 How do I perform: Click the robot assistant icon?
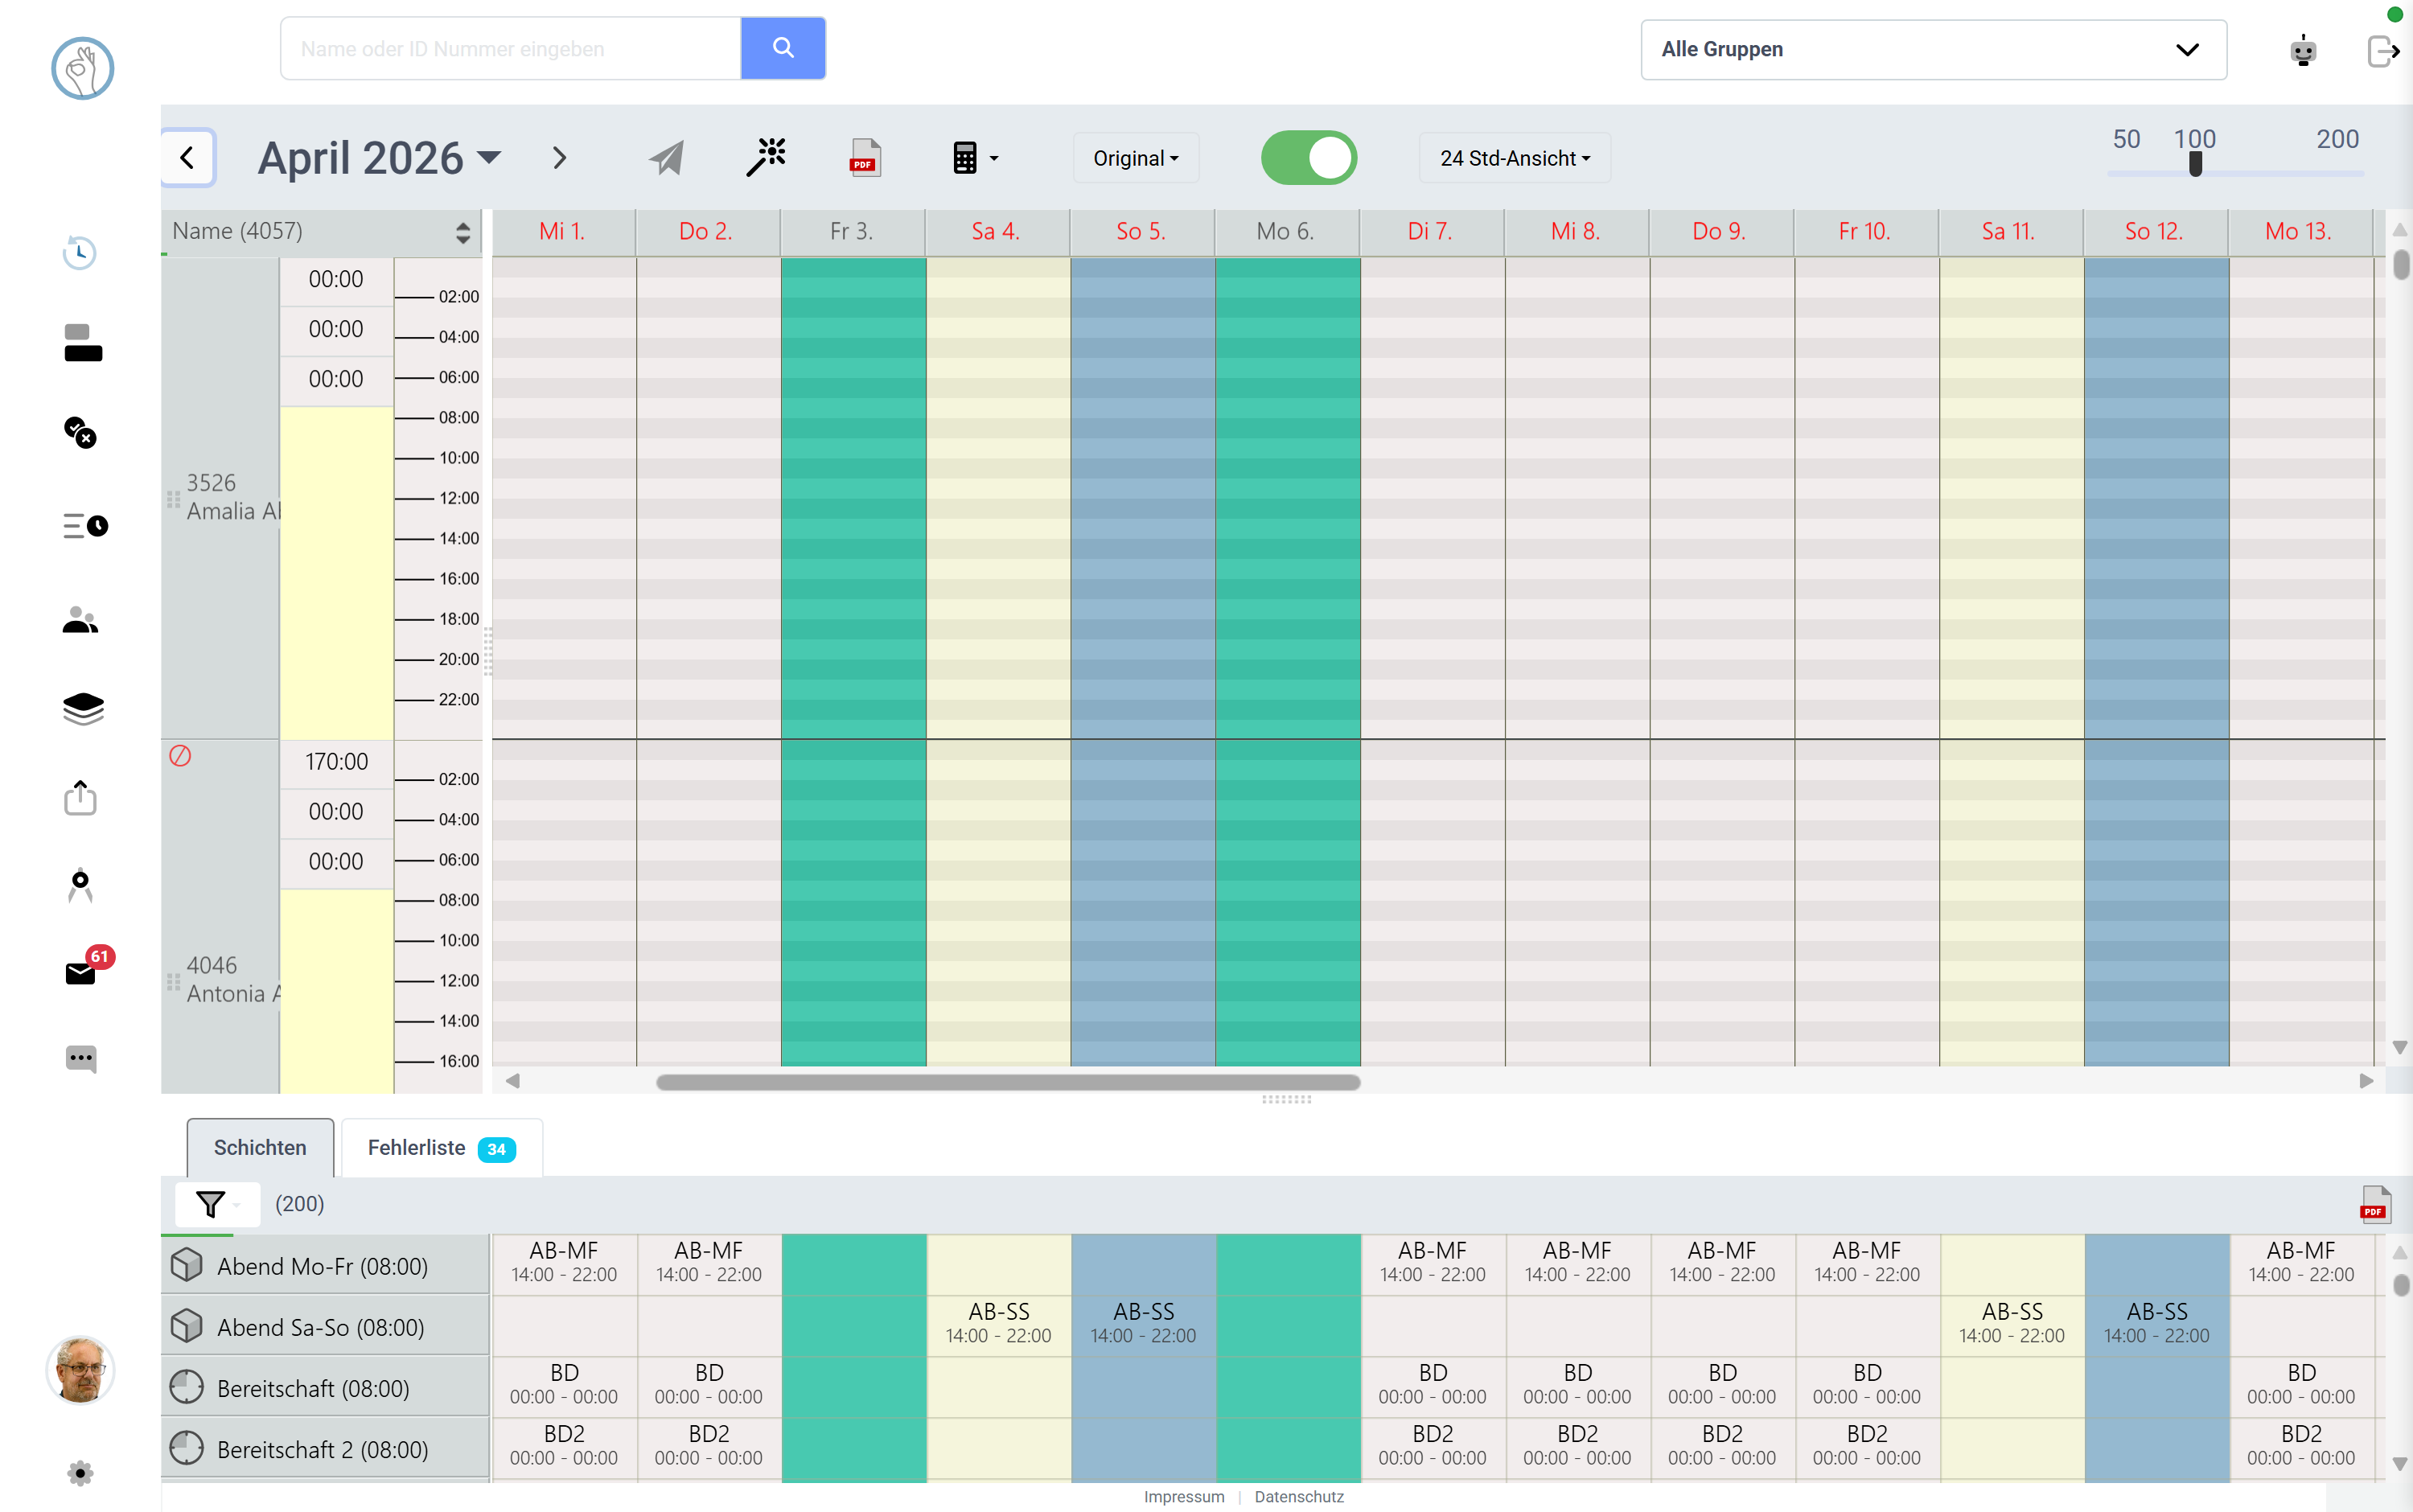tap(2303, 50)
